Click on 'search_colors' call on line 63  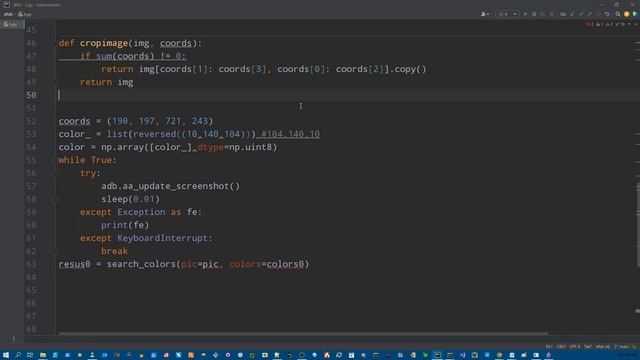141,264
